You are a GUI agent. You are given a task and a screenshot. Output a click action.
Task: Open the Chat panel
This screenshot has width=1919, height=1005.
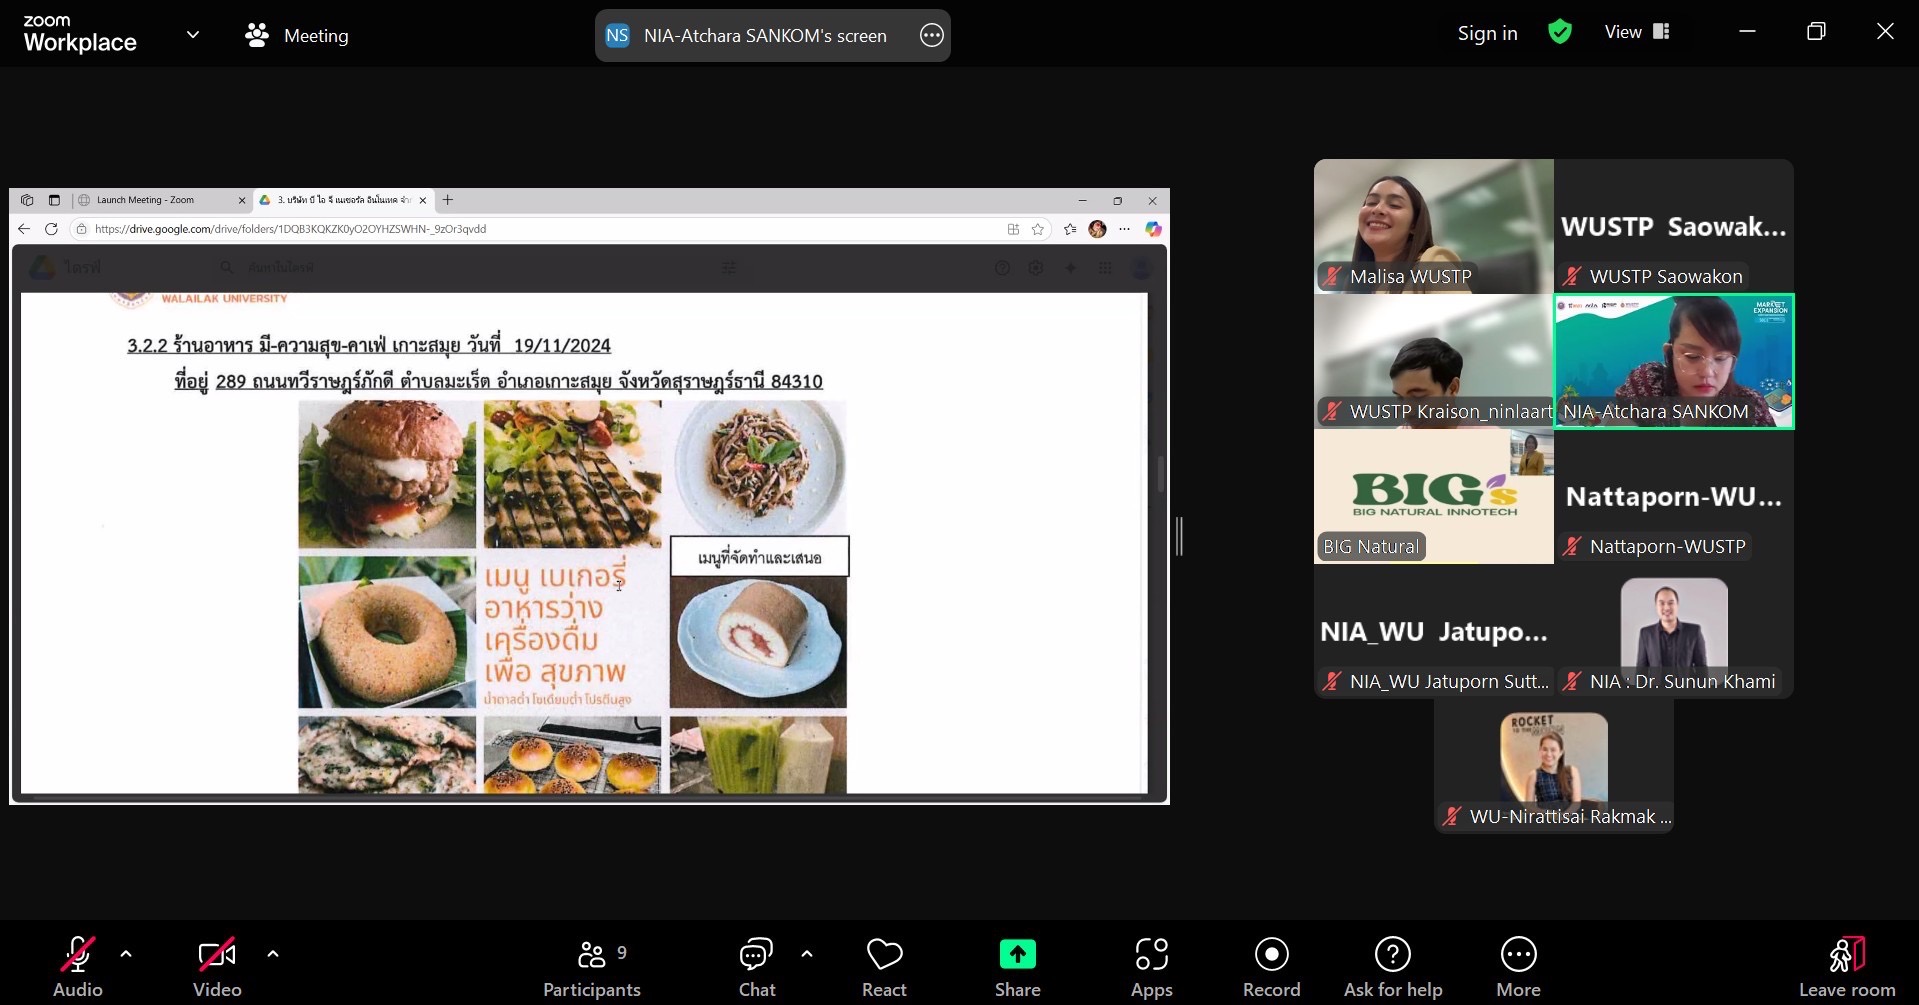pos(757,967)
